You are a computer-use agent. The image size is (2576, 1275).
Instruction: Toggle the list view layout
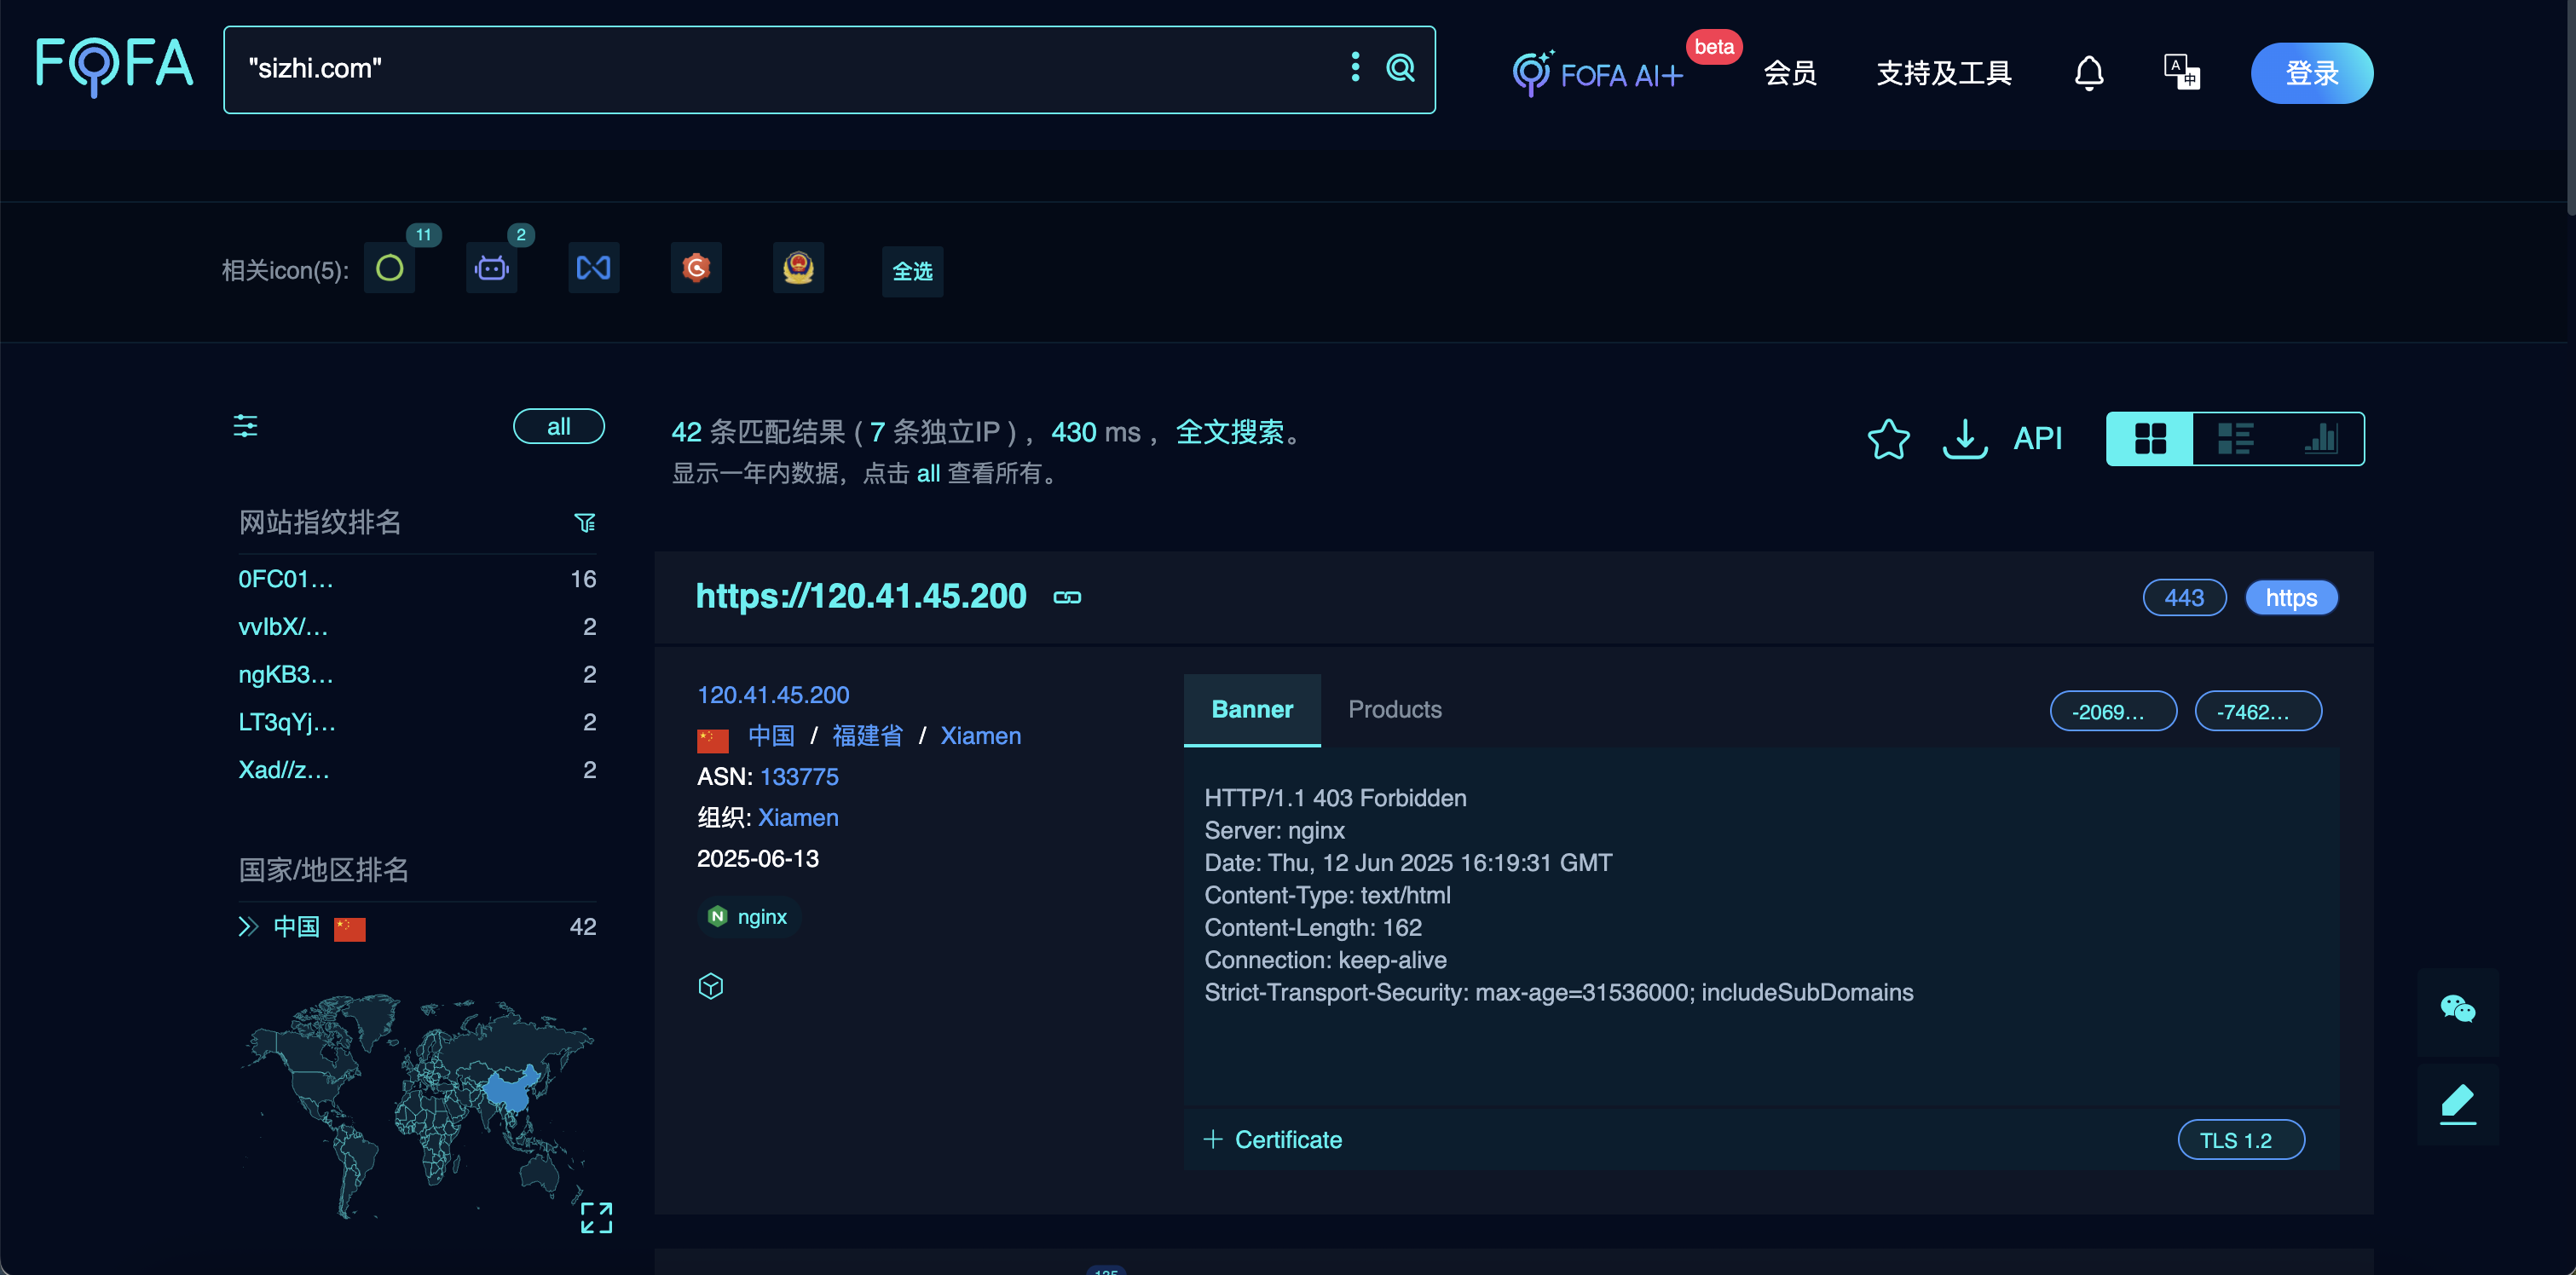point(2234,438)
